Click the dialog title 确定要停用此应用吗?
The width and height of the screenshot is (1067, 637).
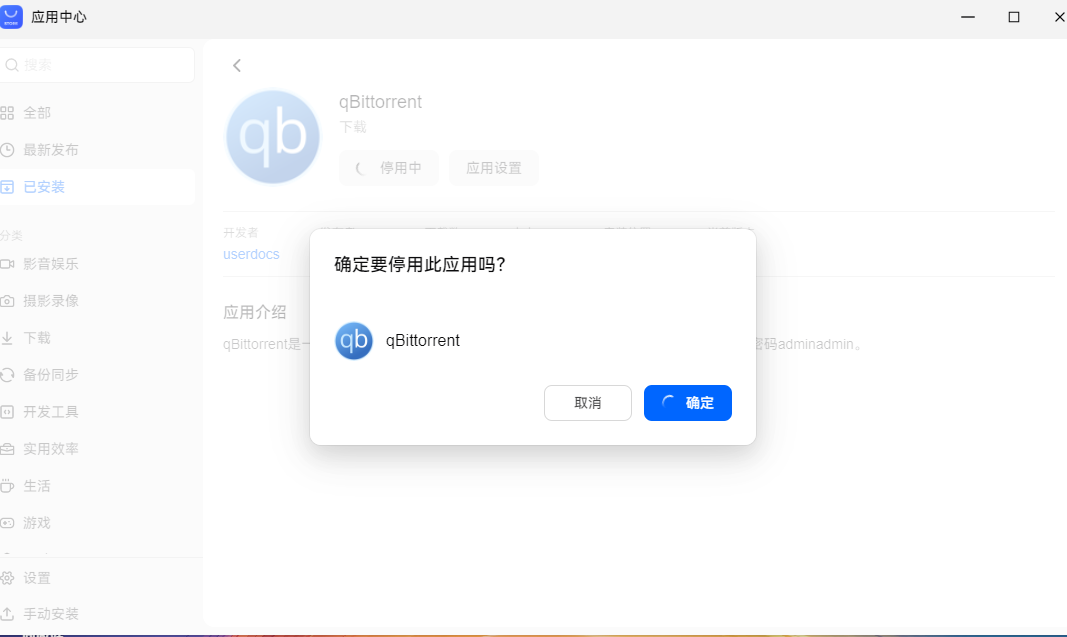420,265
